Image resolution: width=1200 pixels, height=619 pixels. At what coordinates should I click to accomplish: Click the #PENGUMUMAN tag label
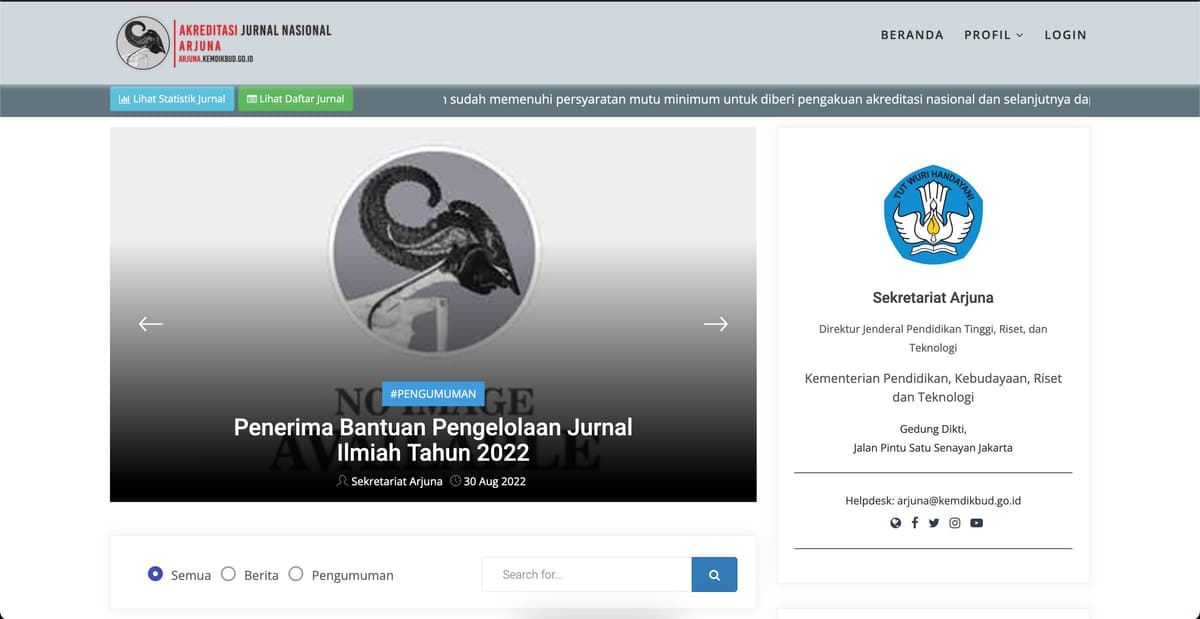click(x=433, y=394)
